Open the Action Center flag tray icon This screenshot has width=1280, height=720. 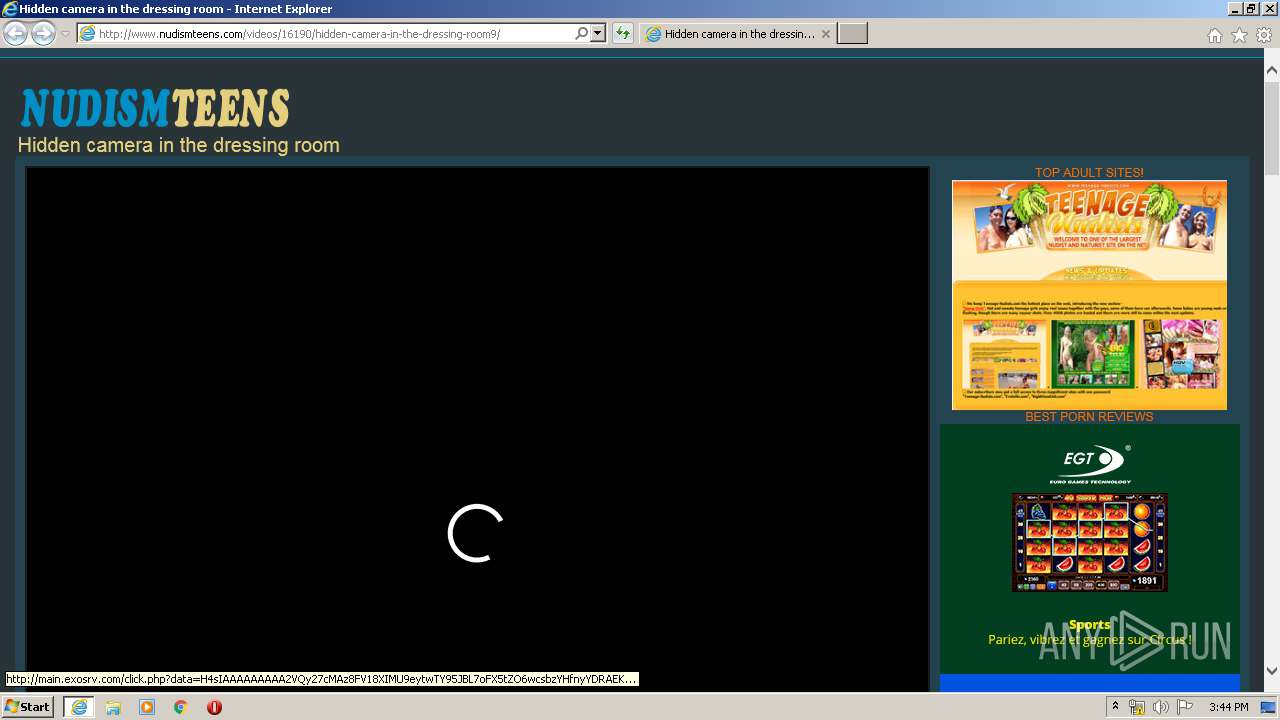point(1184,707)
